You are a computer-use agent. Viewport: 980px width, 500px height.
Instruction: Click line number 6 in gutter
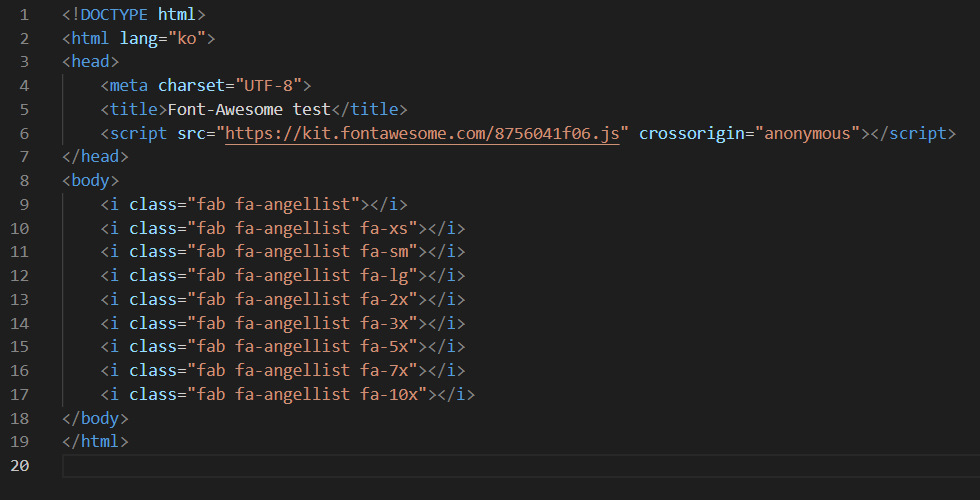[24, 133]
